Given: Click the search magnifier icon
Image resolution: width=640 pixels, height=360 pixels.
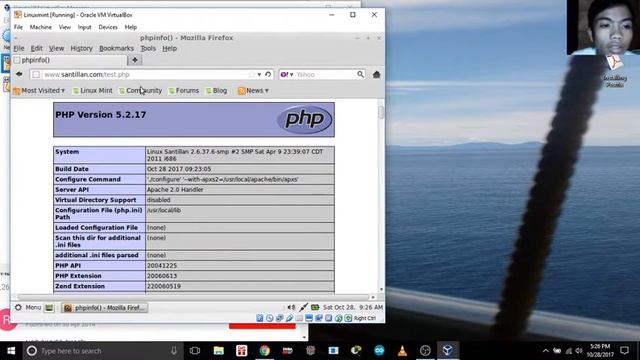Looking at the screenshot, I should coord(360,74).
